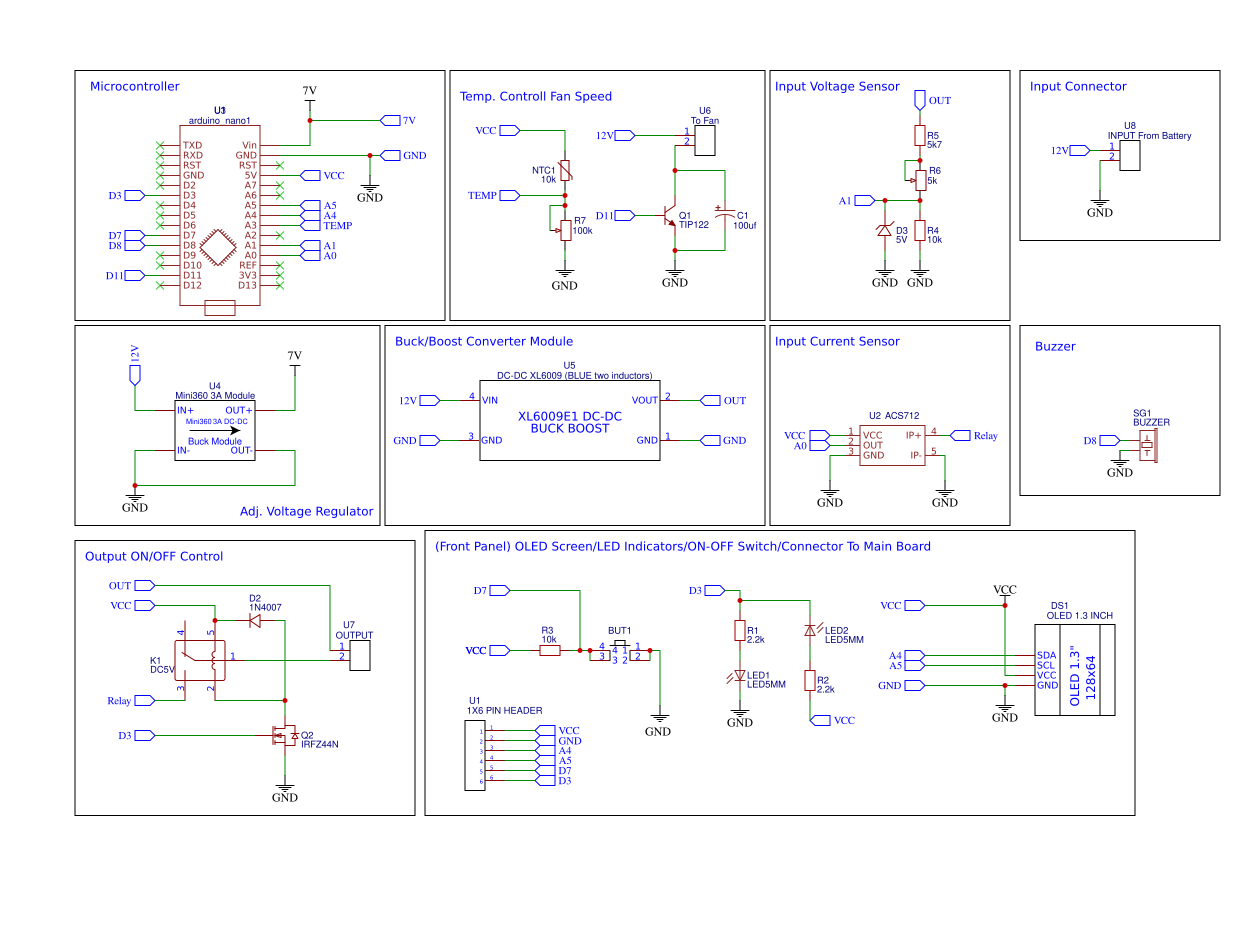The image size is (1260, 951).
Task: Click the NTC1 10k thermistor symbol
Action: [565, 172]
